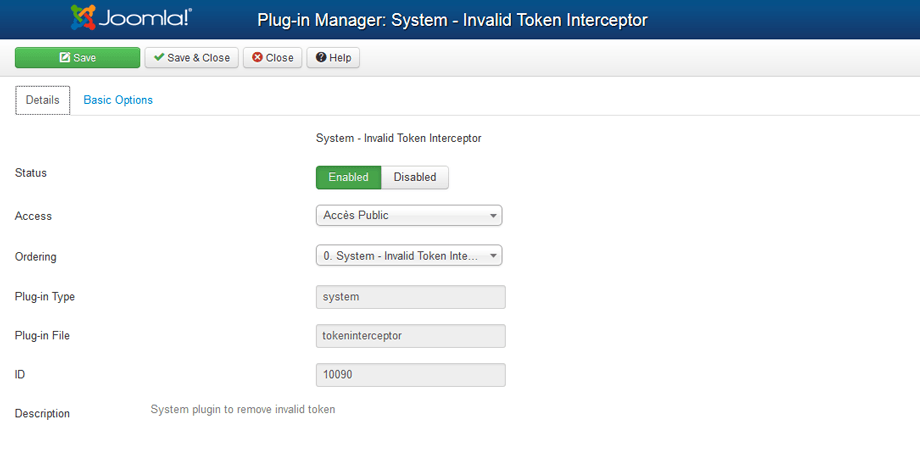Image resolution: width=920 pixels, height=461 pixels.
Task: Click the Access dropdown arrow
Action: (x=493, y=216)
